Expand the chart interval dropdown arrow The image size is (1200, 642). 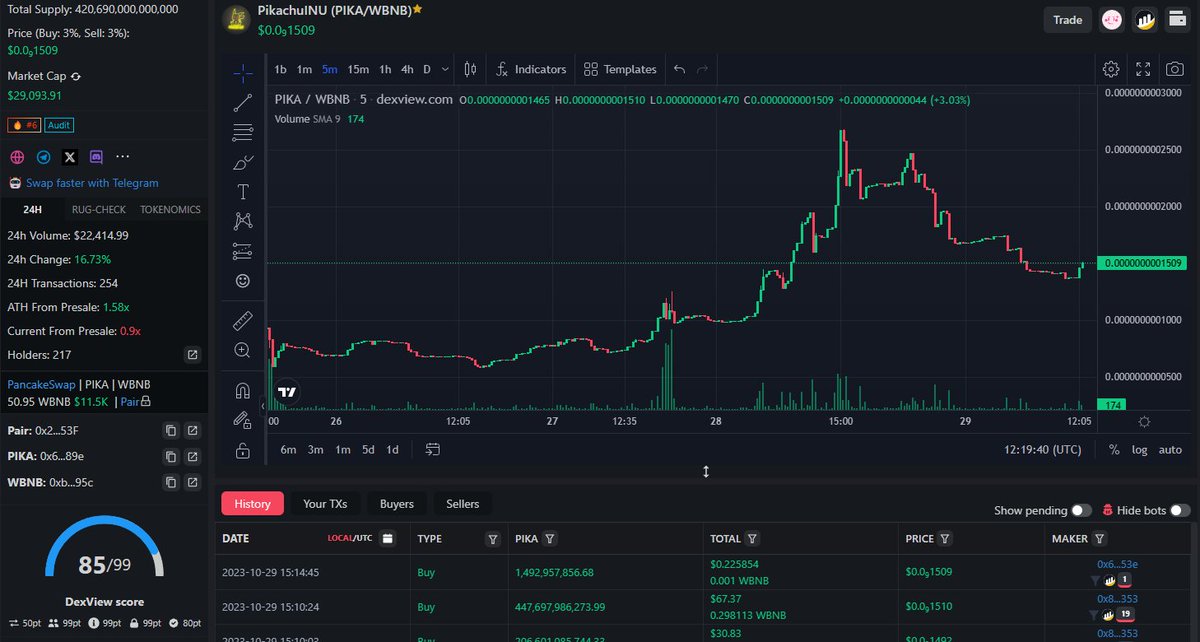(x=444, y=69)
